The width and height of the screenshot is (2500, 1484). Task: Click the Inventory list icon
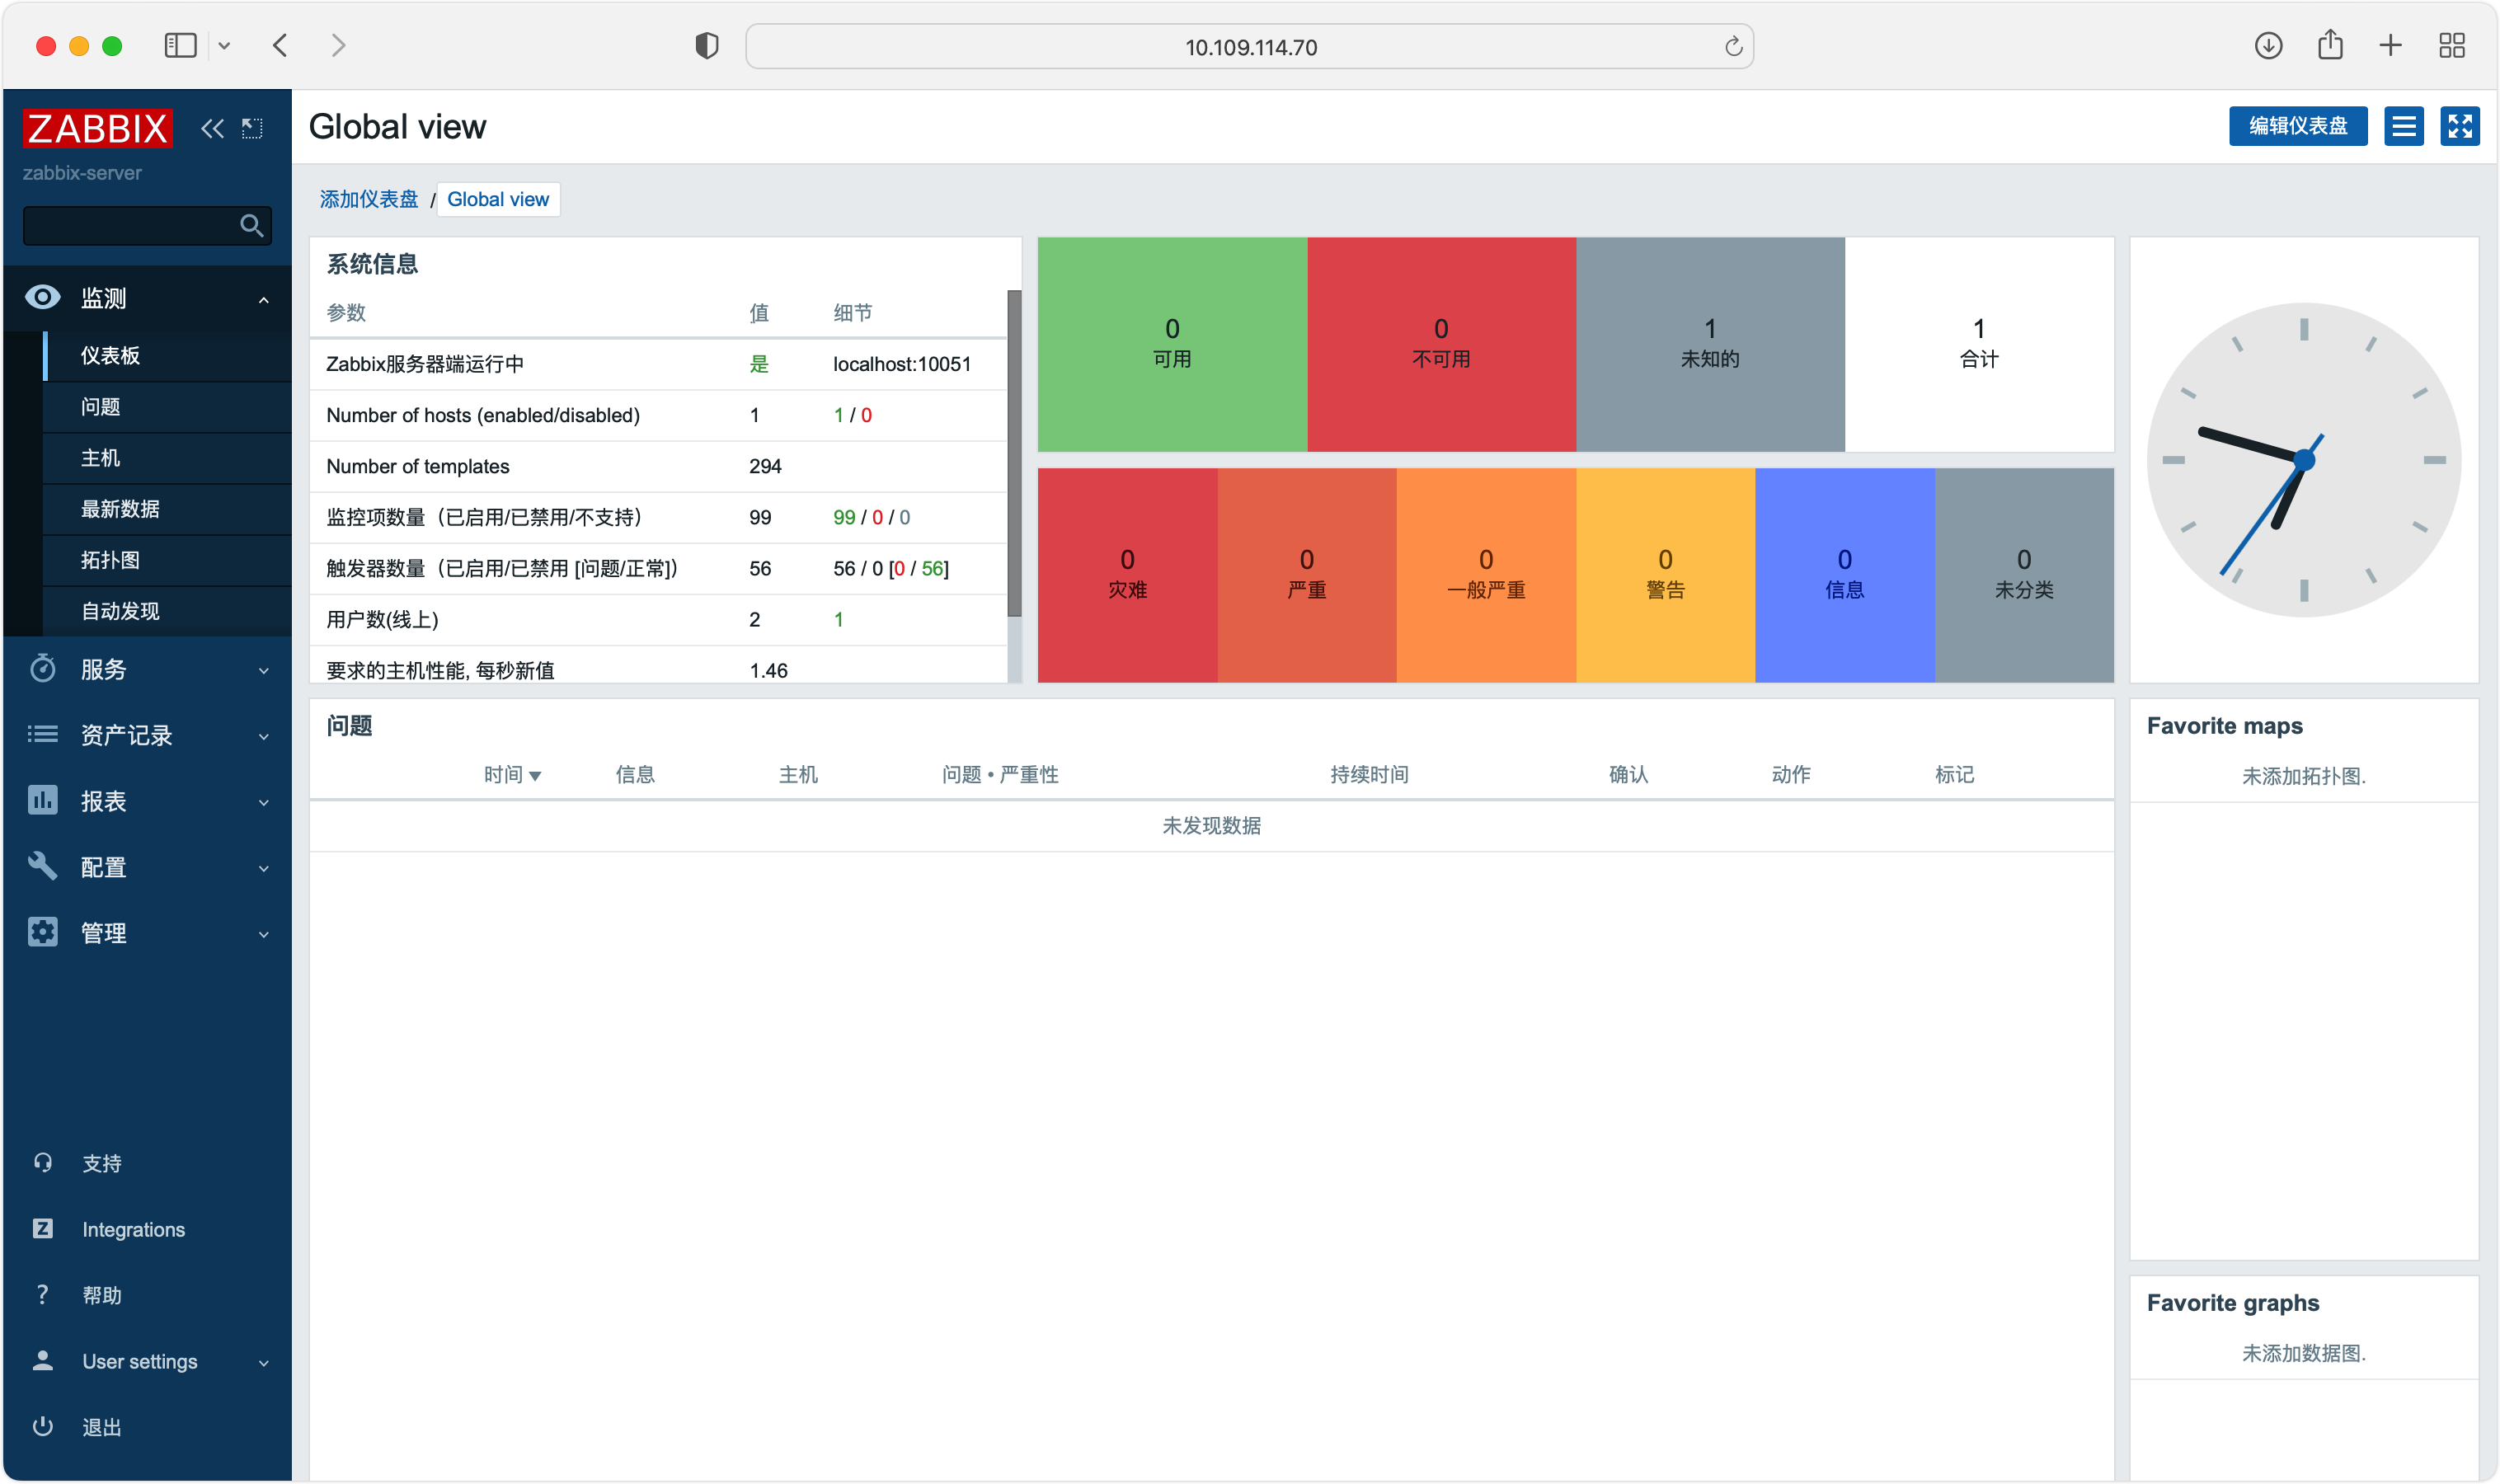(42, 734)
